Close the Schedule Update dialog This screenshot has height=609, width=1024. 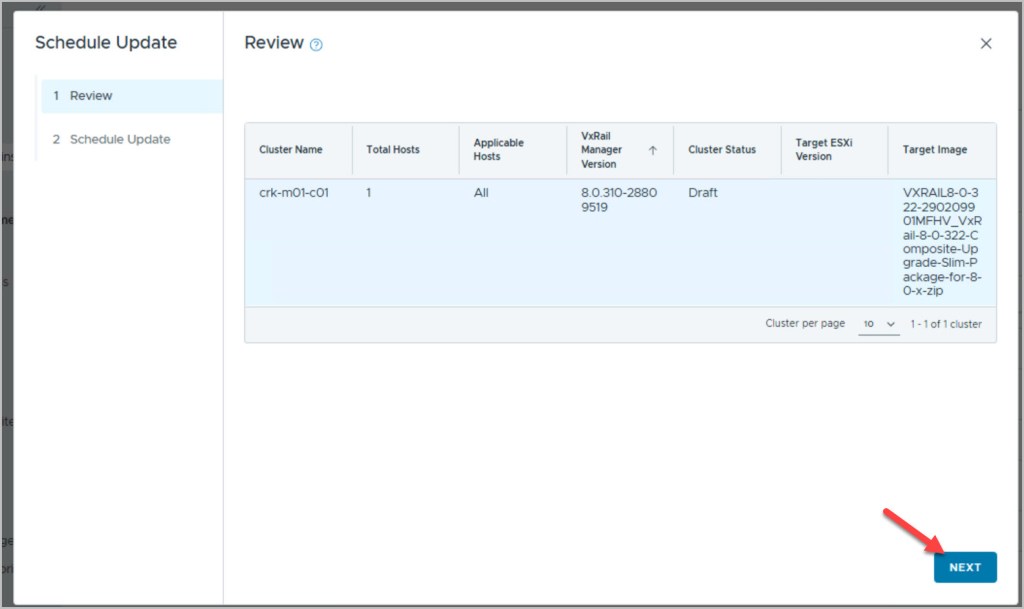(985, 44)
